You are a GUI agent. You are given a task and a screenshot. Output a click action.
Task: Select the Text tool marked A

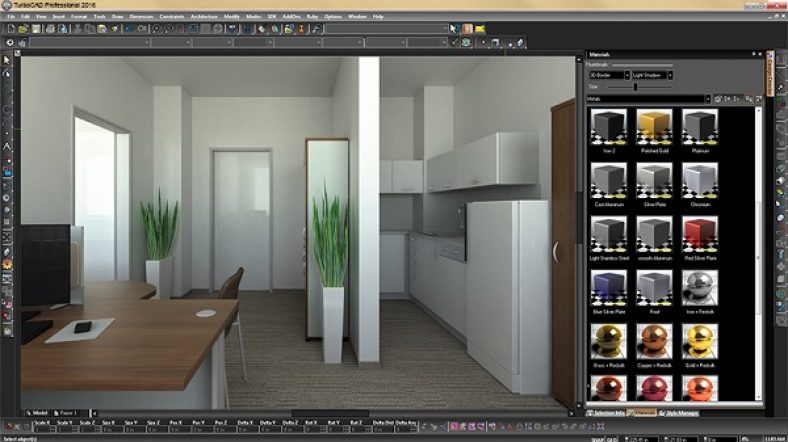point(7,147)
